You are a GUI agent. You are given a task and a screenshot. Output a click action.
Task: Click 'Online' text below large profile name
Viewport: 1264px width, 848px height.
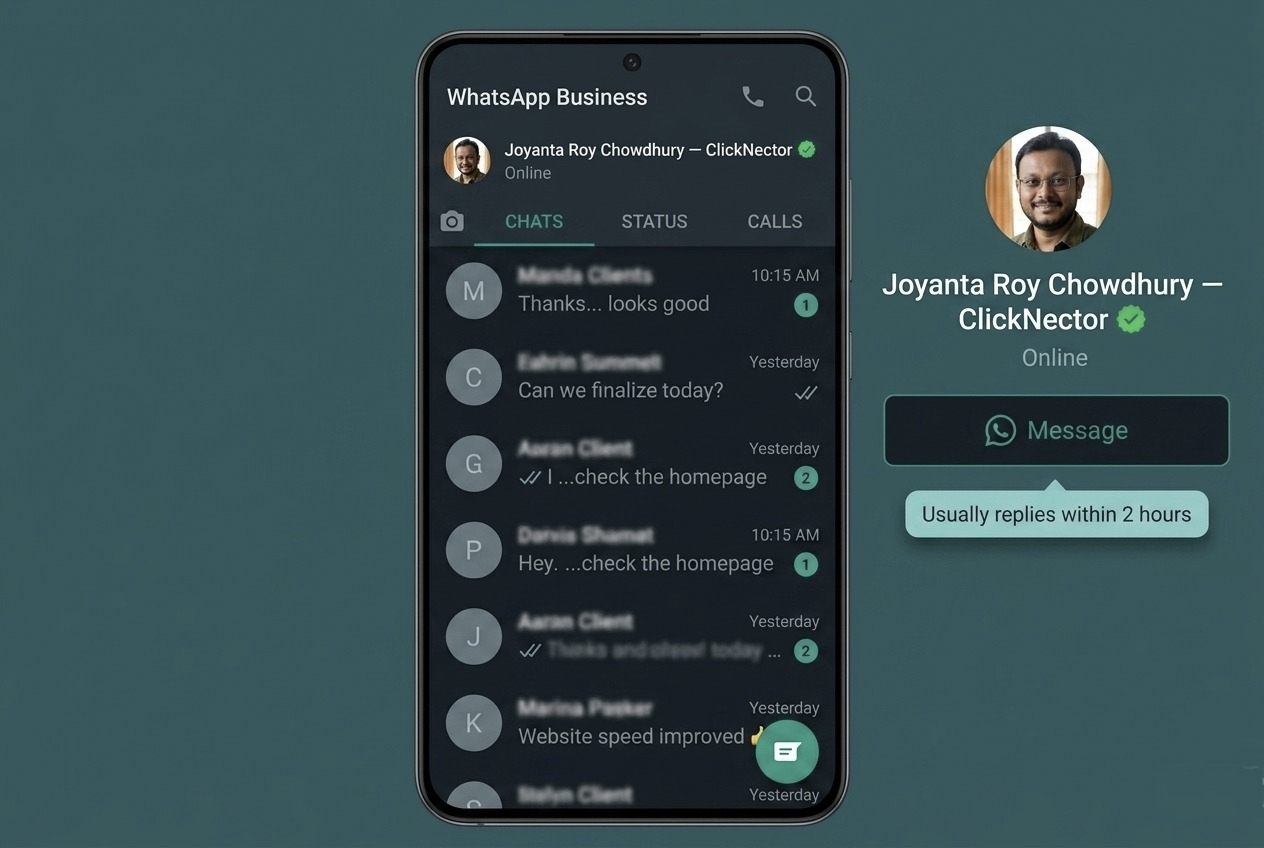[x=1055, y=358]
